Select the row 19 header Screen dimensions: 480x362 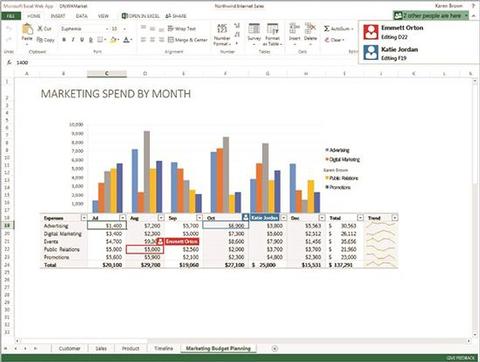[x=7, y=226]
